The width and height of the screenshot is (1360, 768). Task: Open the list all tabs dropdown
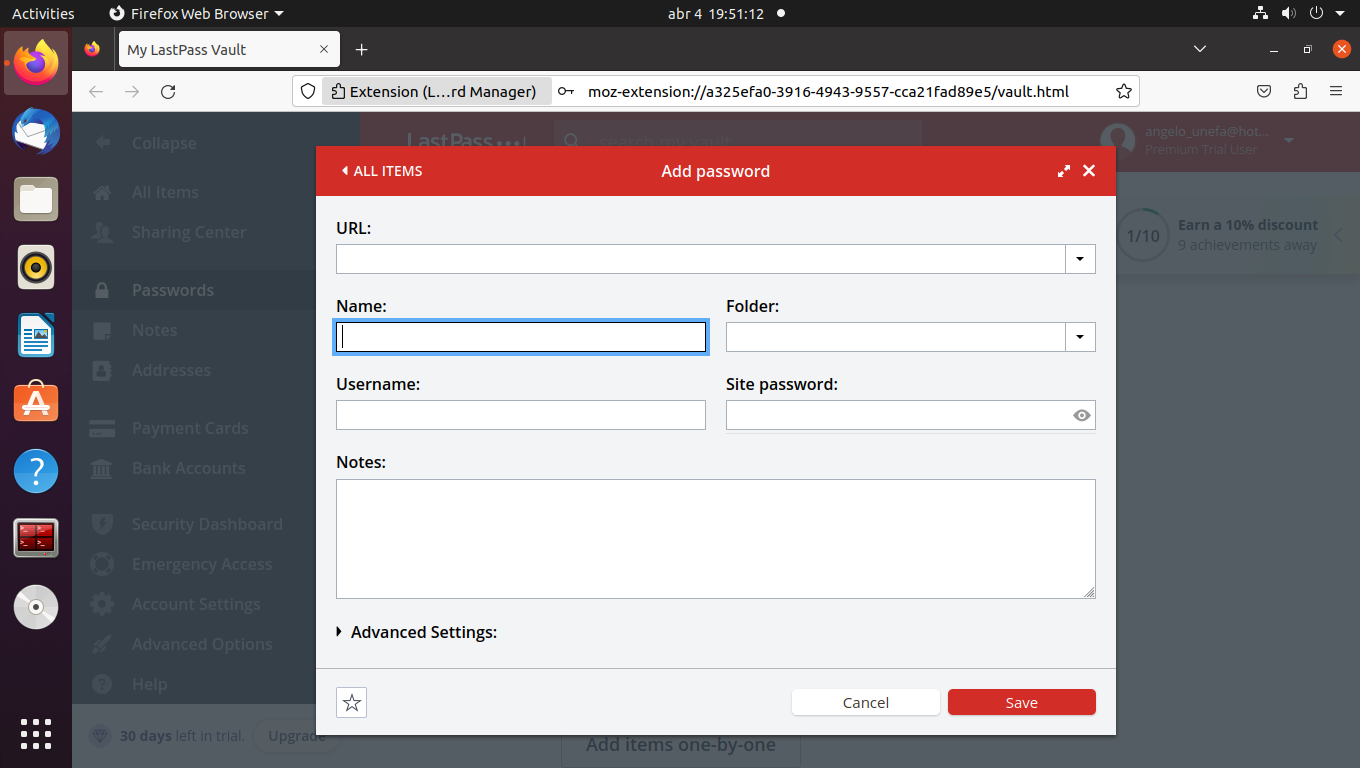pos(1200,49)
